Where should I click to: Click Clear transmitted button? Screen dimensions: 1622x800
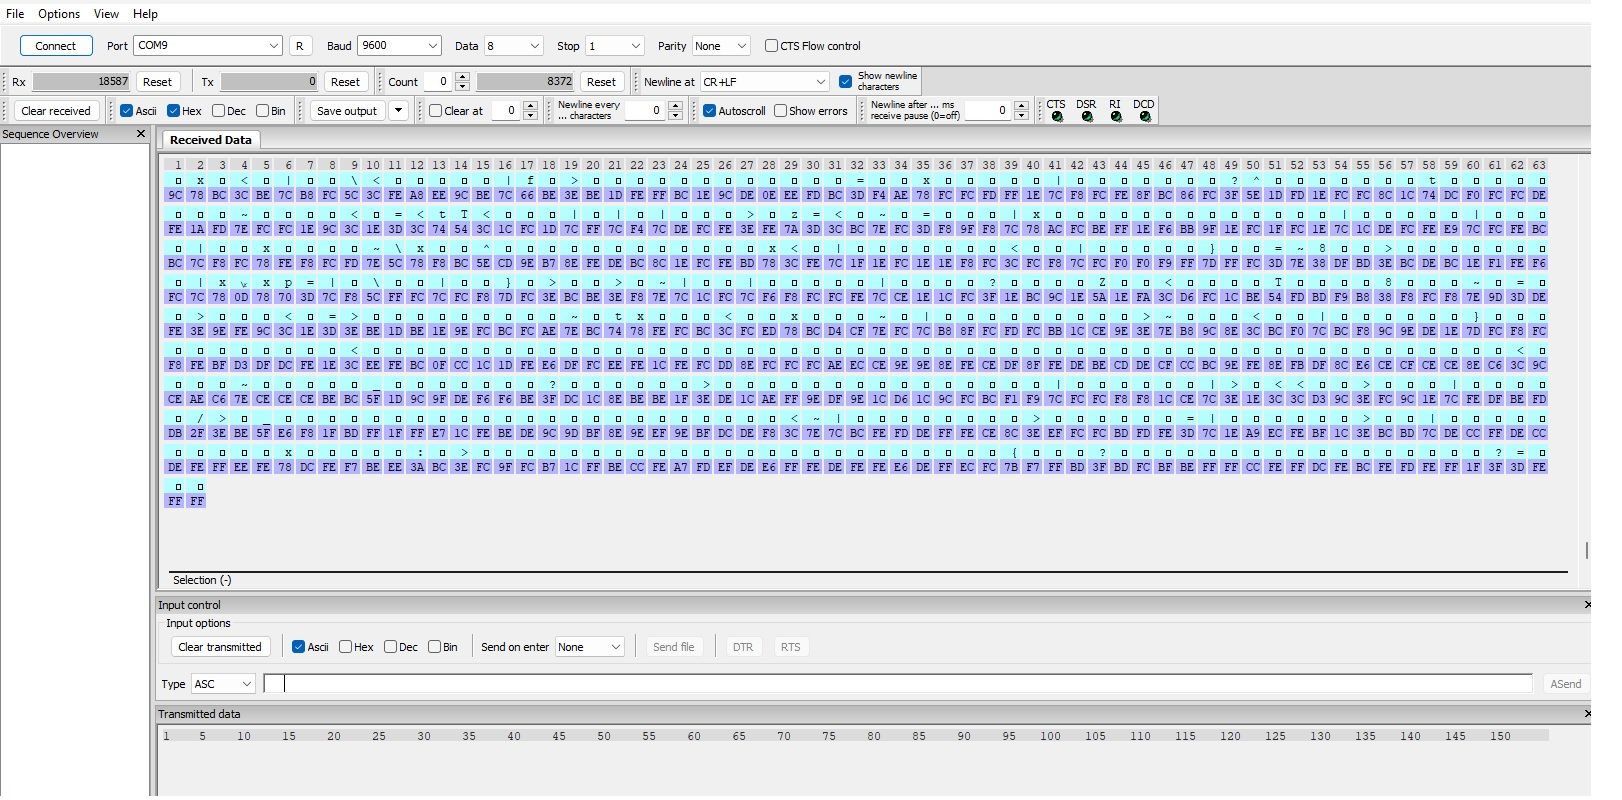click(220, 647)
